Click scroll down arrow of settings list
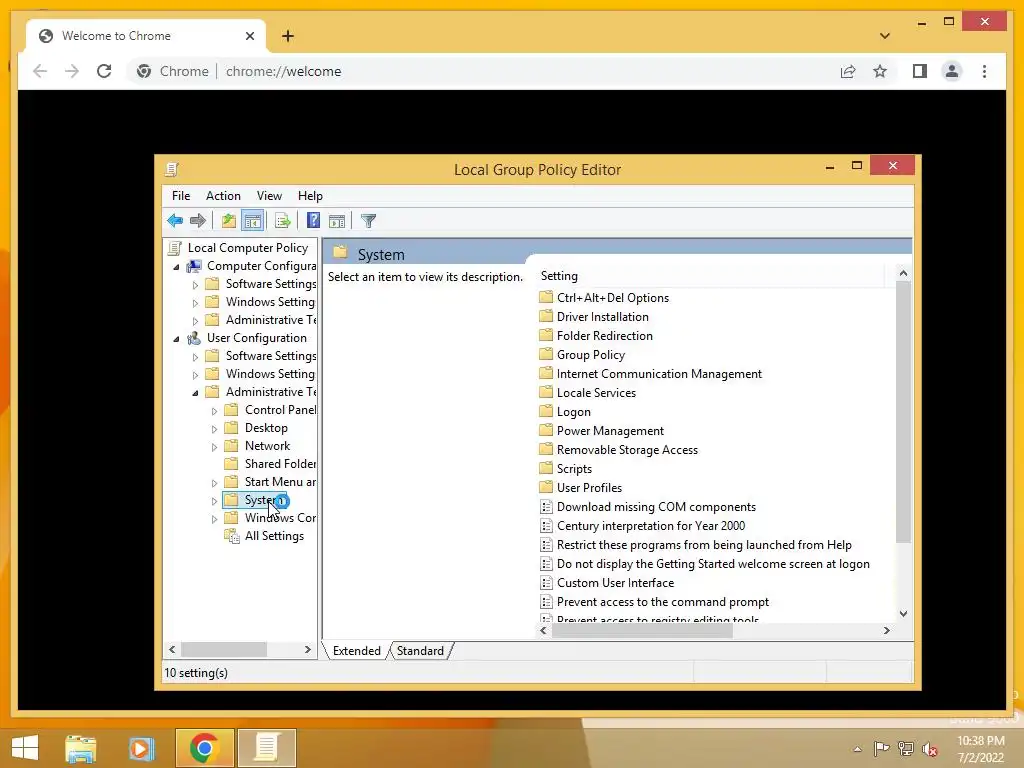Viewport: 1024px width, 768px height. click(903, 613)
